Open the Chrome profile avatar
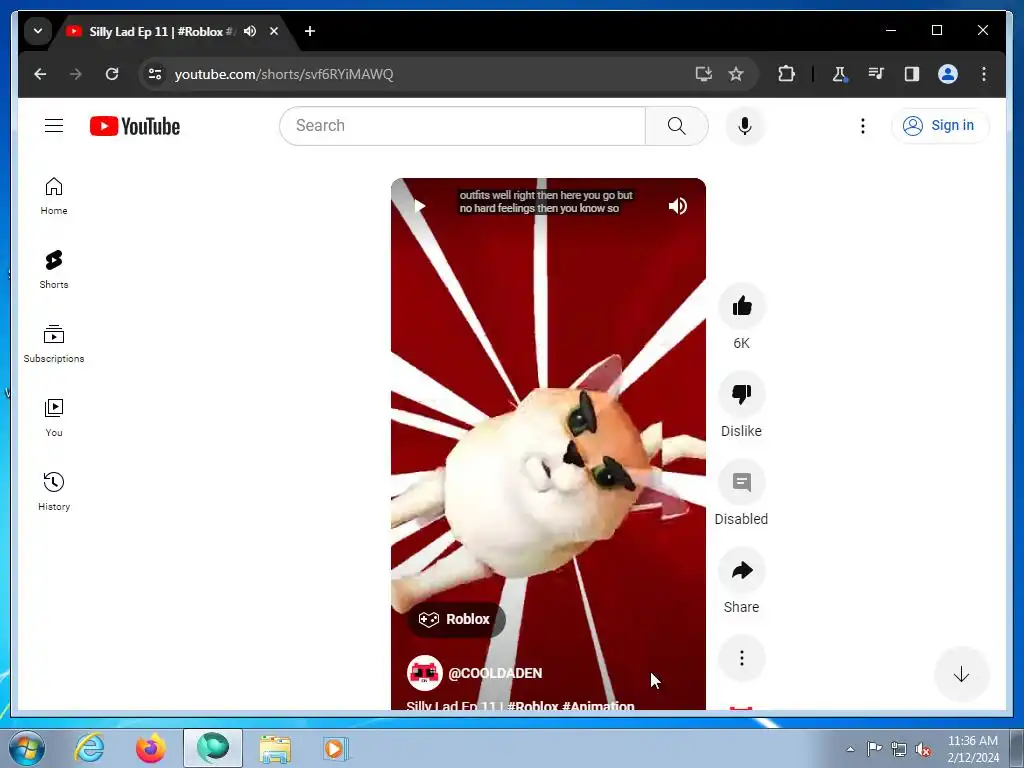 [948, 74]
